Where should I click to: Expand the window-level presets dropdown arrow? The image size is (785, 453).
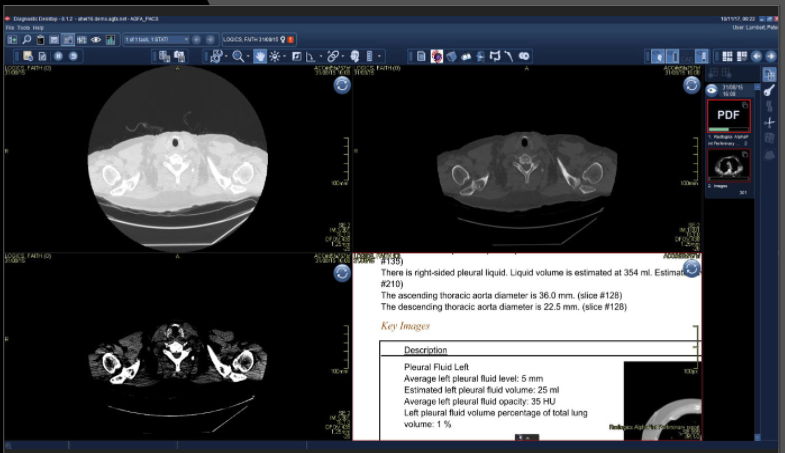287,56
